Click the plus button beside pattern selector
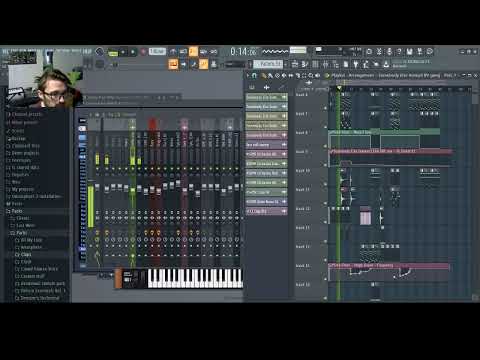The image size is (480, 360). pyautogui.click(x=286, y=64)
